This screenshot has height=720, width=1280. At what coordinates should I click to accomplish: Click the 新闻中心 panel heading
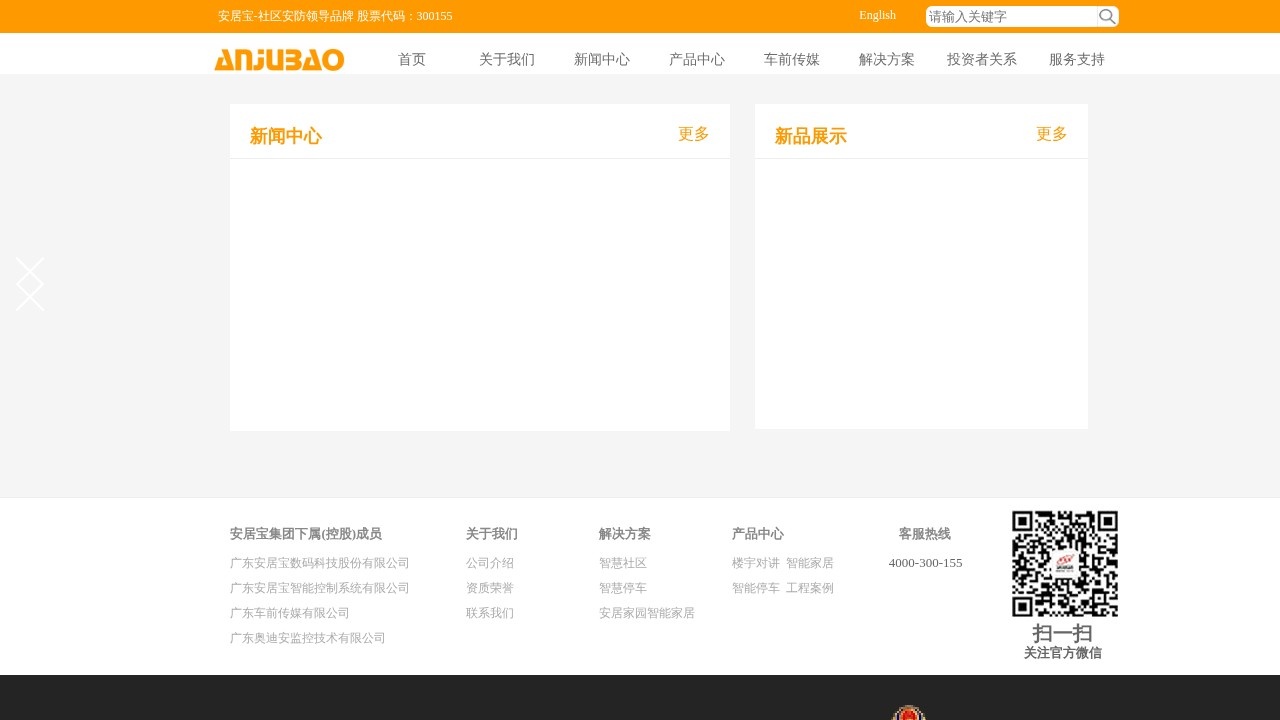coord(286,136)
